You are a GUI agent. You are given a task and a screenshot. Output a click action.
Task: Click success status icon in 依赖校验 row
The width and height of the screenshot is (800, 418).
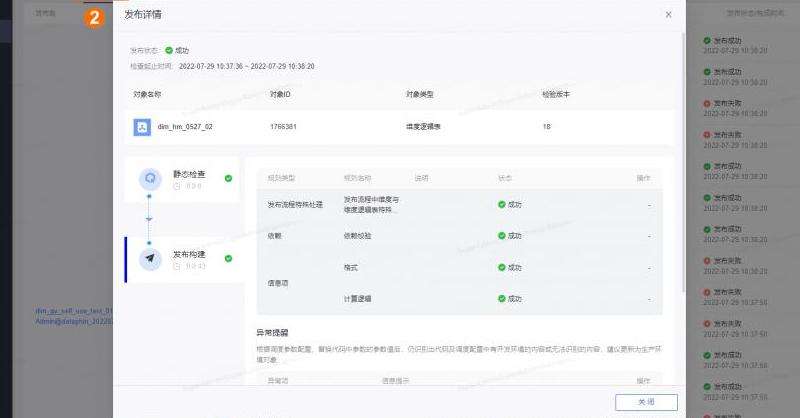pos(502,236)
